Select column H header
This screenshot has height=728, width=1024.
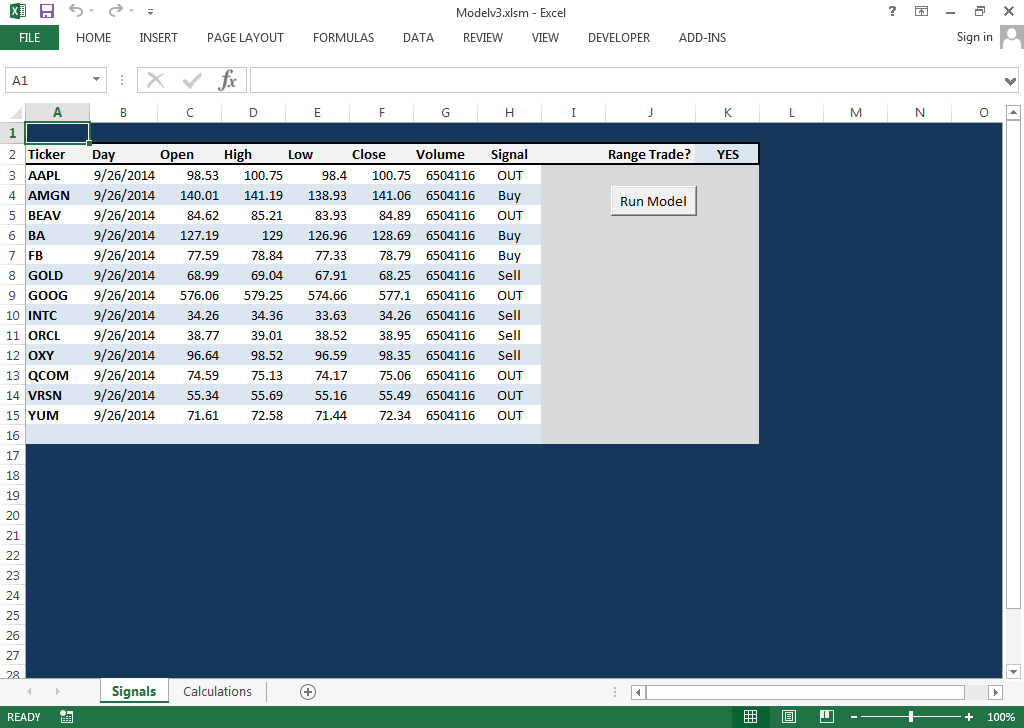(509, 112)
